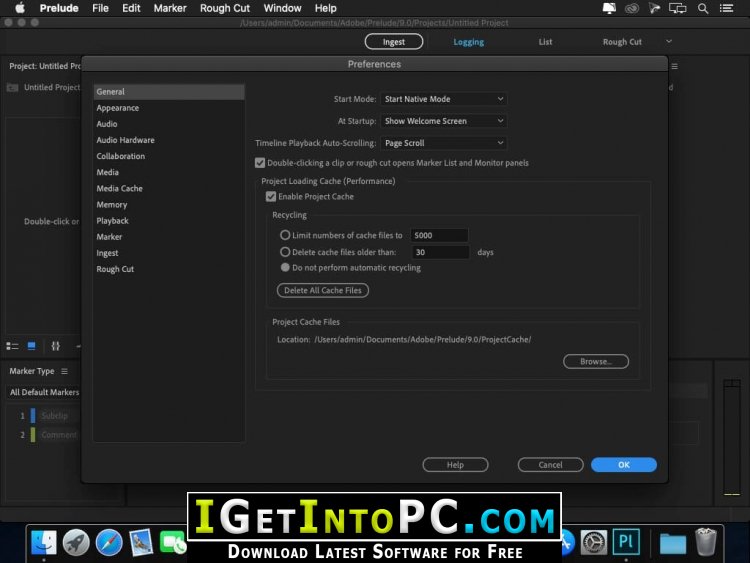The height and width of the screenshot is (563, 750).
Task: Open Timeline Playback Auto-Scrolling dropdown
Action: (x=443, y=143)
